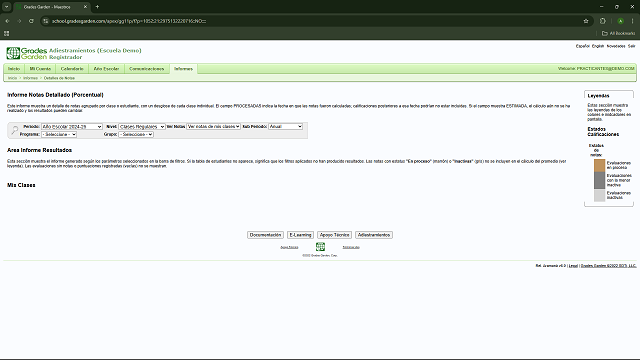Open a new browser tab with plus
The width and height of the screenshot is (640, 360).
(x=97, y=7)
